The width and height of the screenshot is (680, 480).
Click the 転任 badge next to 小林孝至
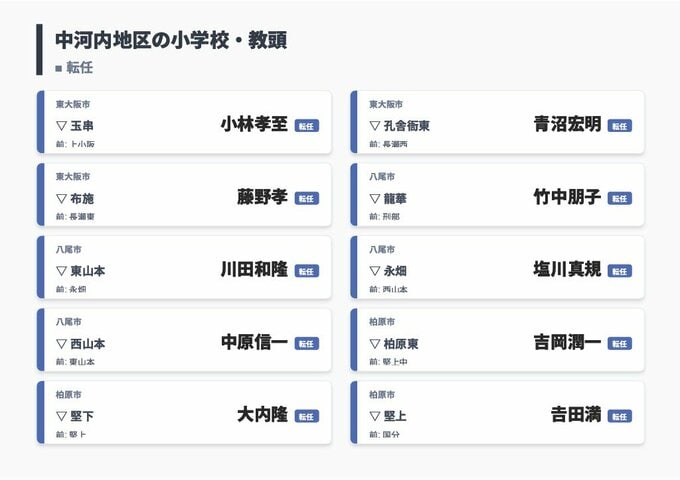point(306,126)
